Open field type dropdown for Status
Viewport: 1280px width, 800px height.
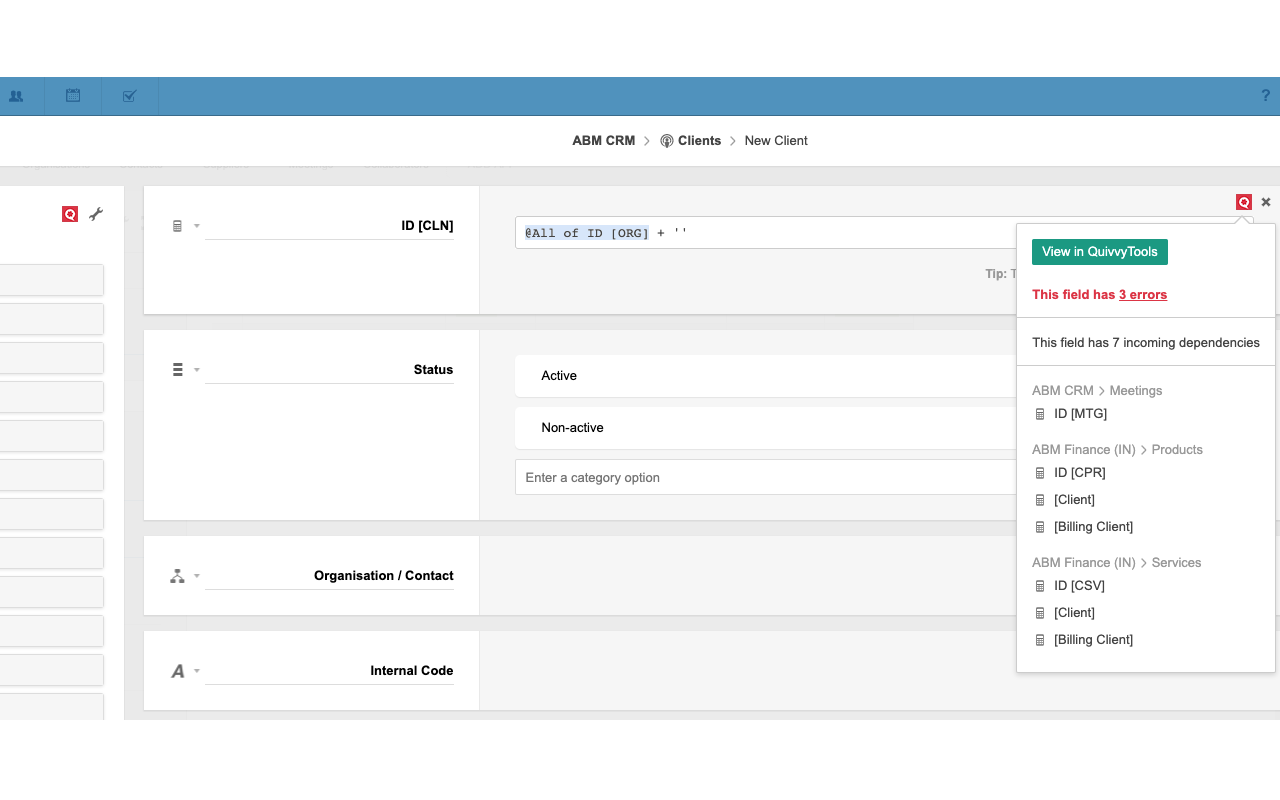pos(197,370)
